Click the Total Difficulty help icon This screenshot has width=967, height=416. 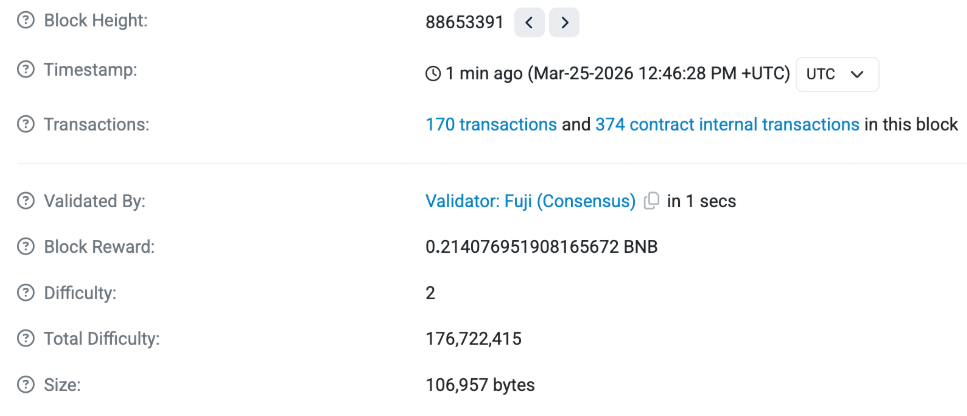26,339
